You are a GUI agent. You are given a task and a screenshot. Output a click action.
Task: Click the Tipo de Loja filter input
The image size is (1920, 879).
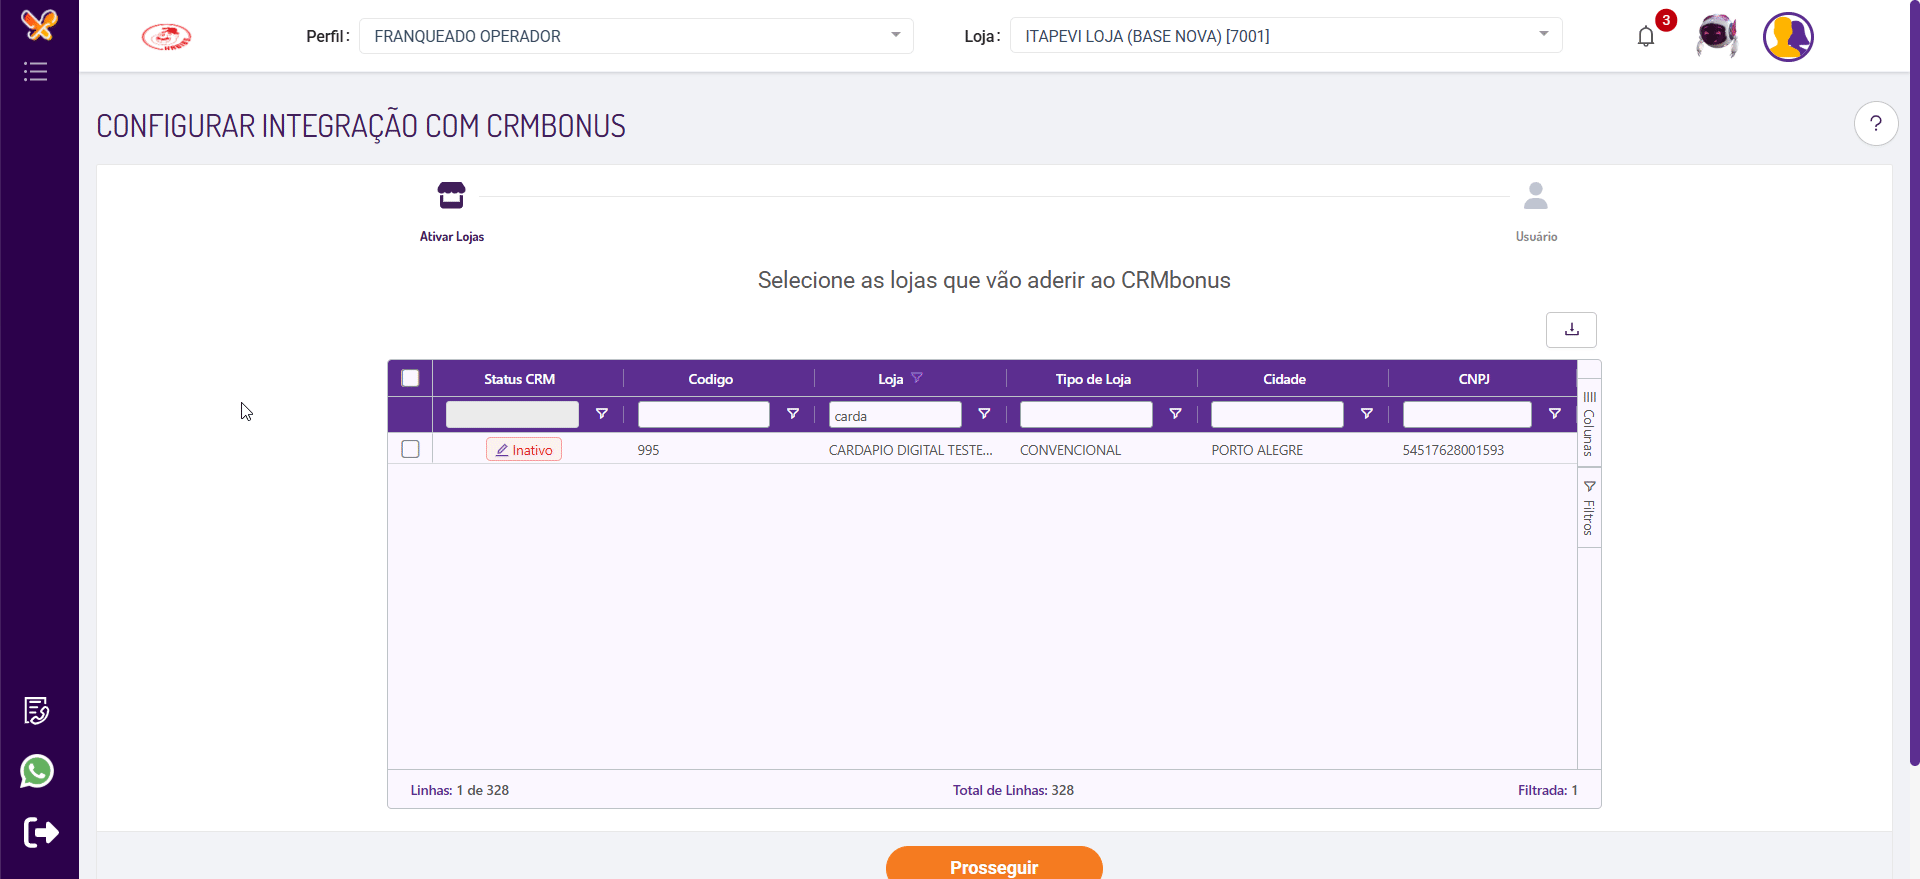[1086, 415]
